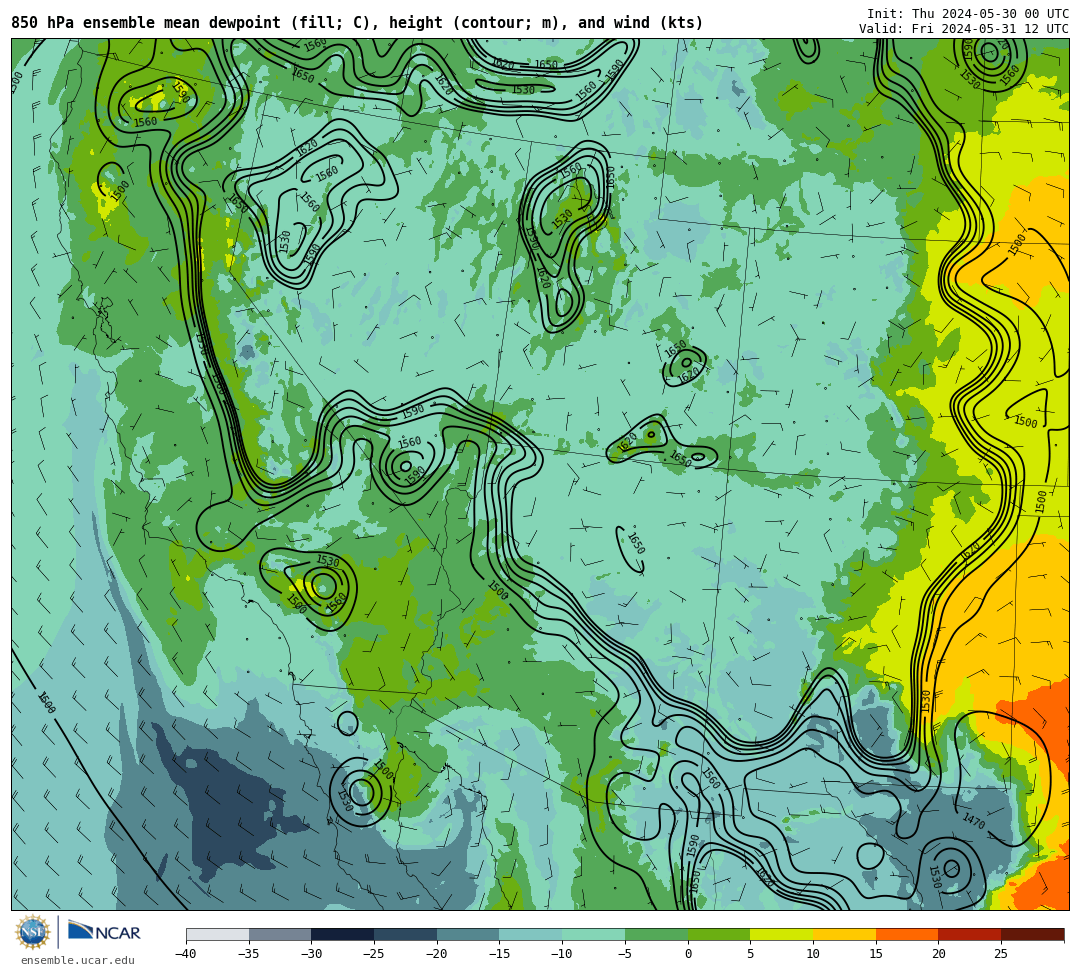Click the dark red 20 to 25 swatch
The height and width of the screenshot is (973, 1080).
click(970, 934)
